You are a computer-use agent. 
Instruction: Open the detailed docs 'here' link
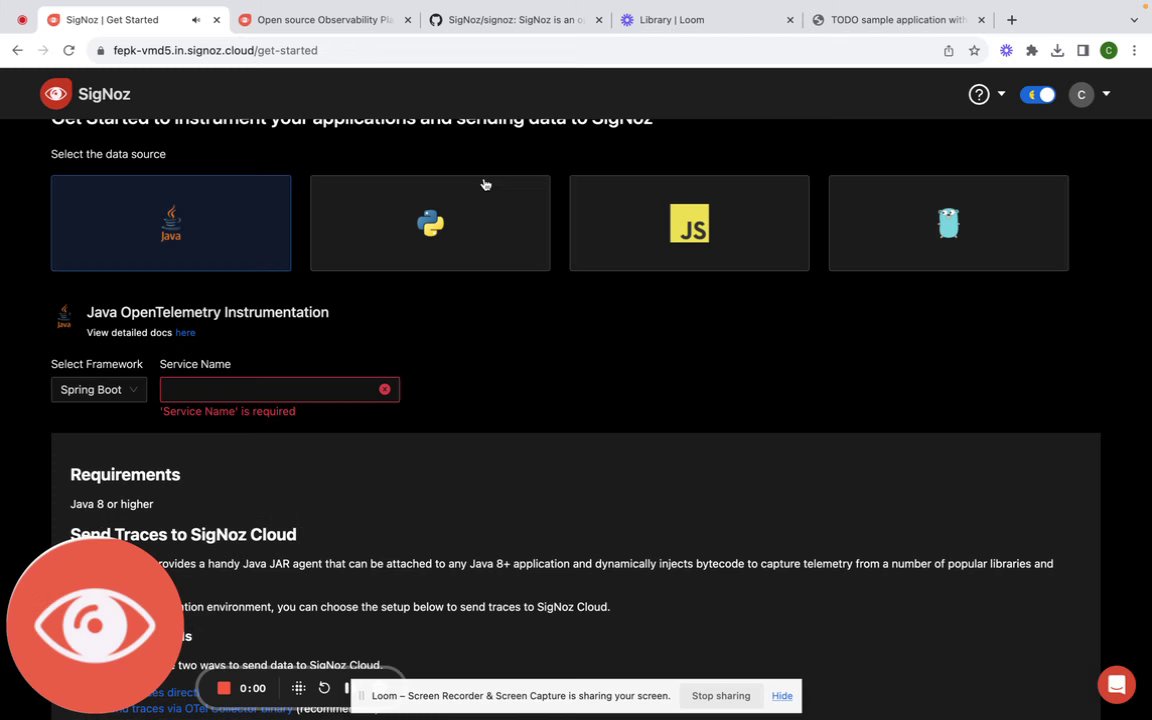click(185, 333)
